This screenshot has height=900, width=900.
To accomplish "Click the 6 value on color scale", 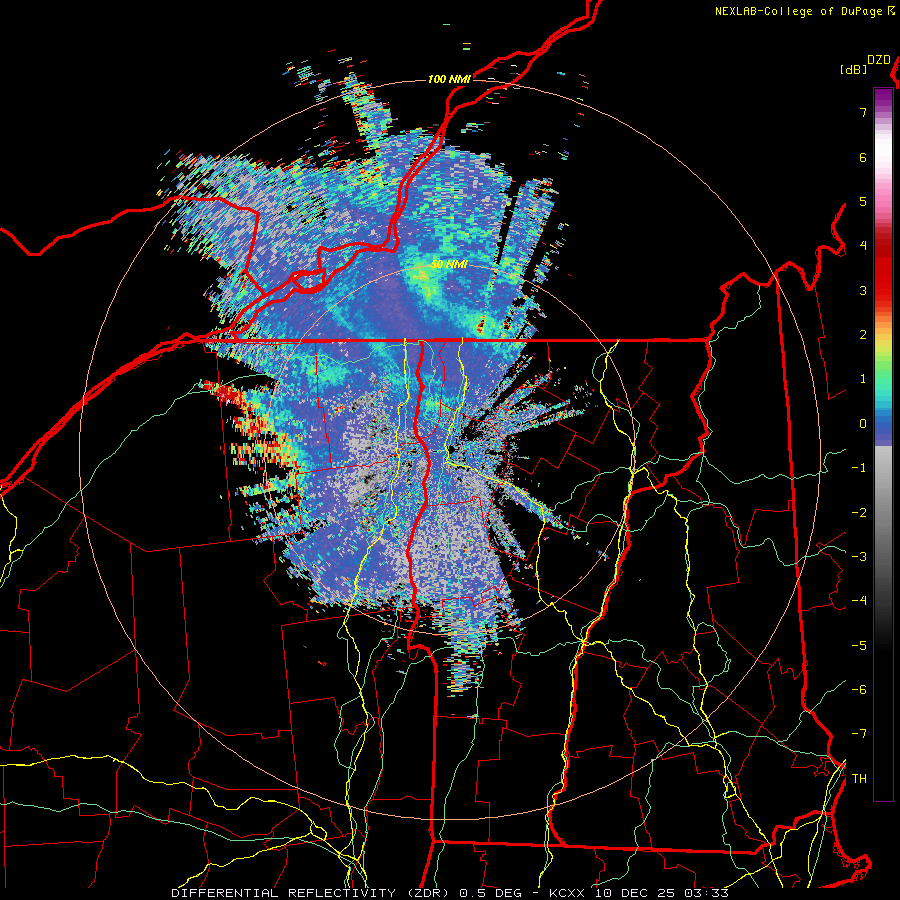I will tap(863, 157).
